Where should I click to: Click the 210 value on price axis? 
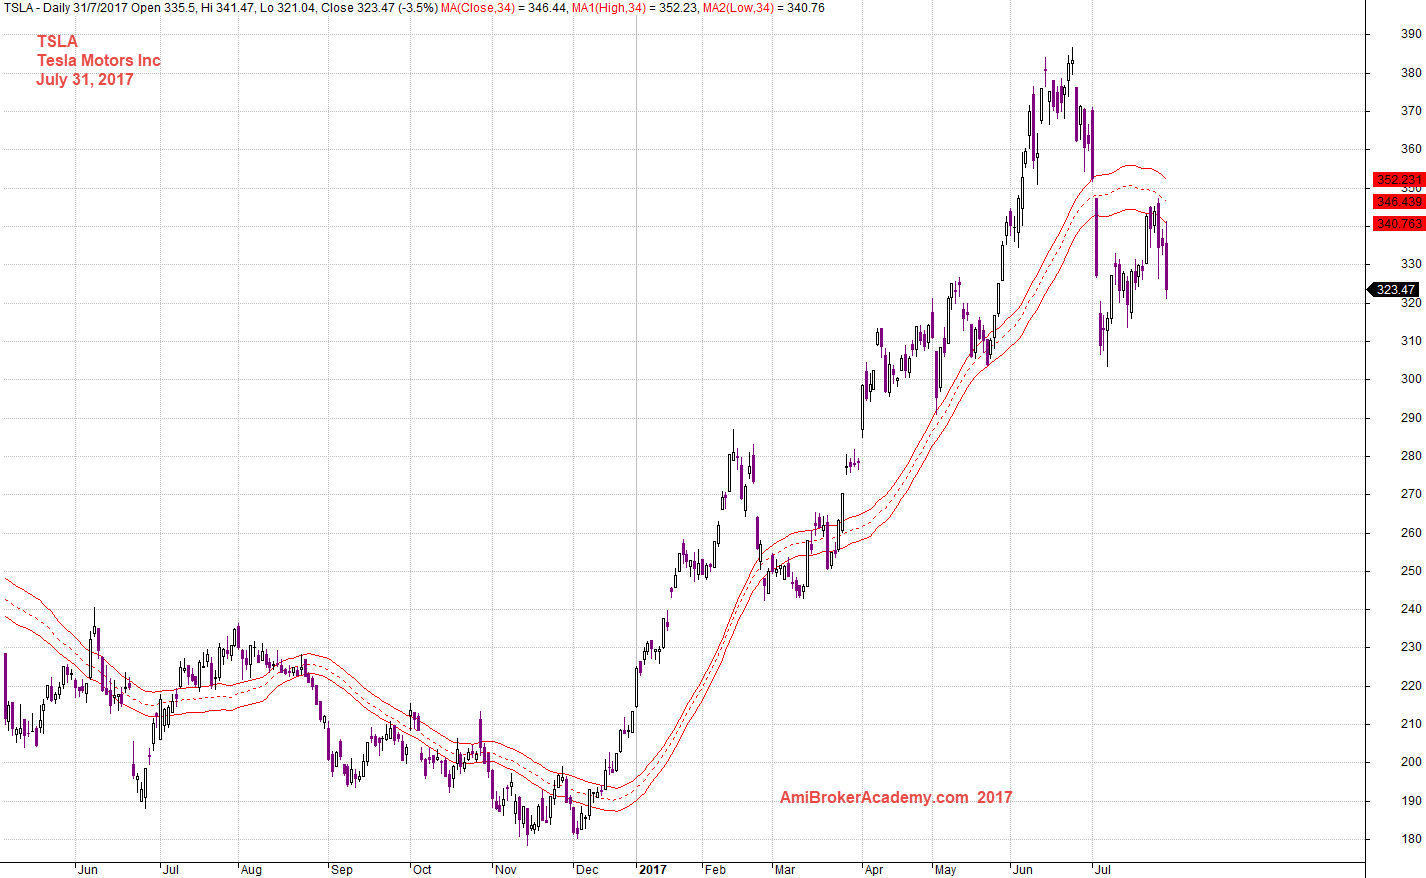click(x=1411, y=724)
